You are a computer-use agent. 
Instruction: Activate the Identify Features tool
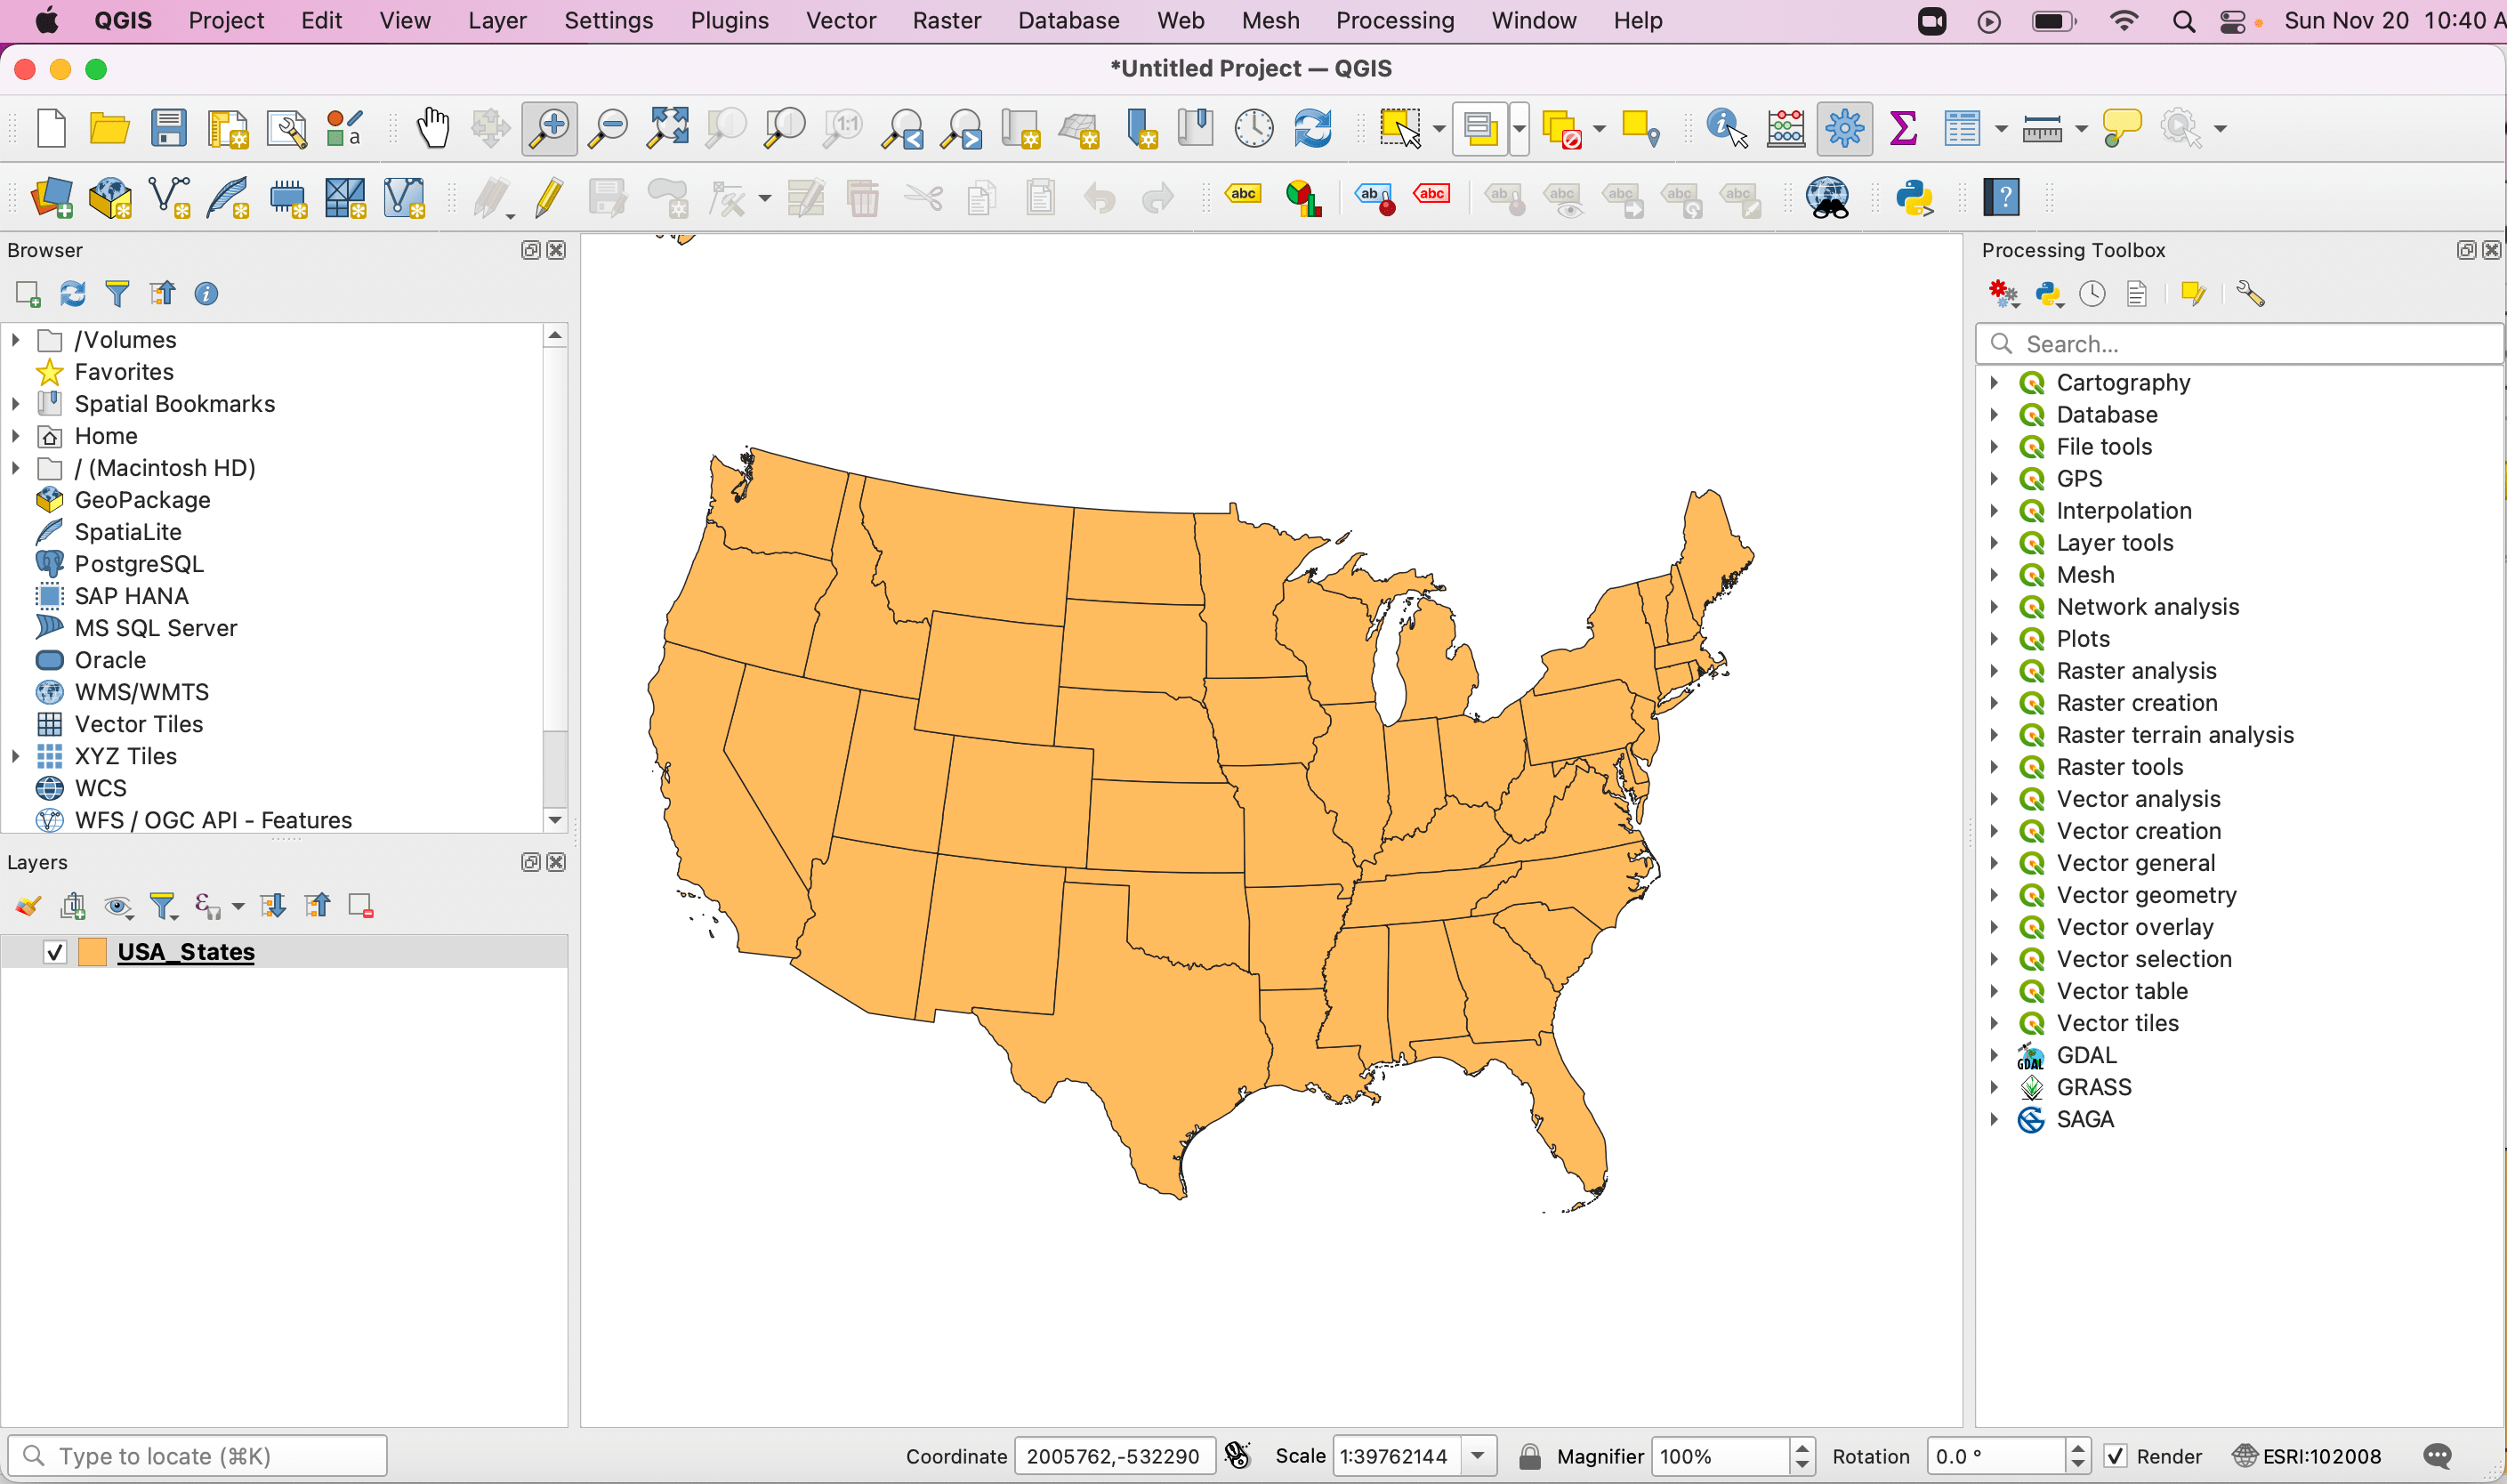[x=1723, y=128]
